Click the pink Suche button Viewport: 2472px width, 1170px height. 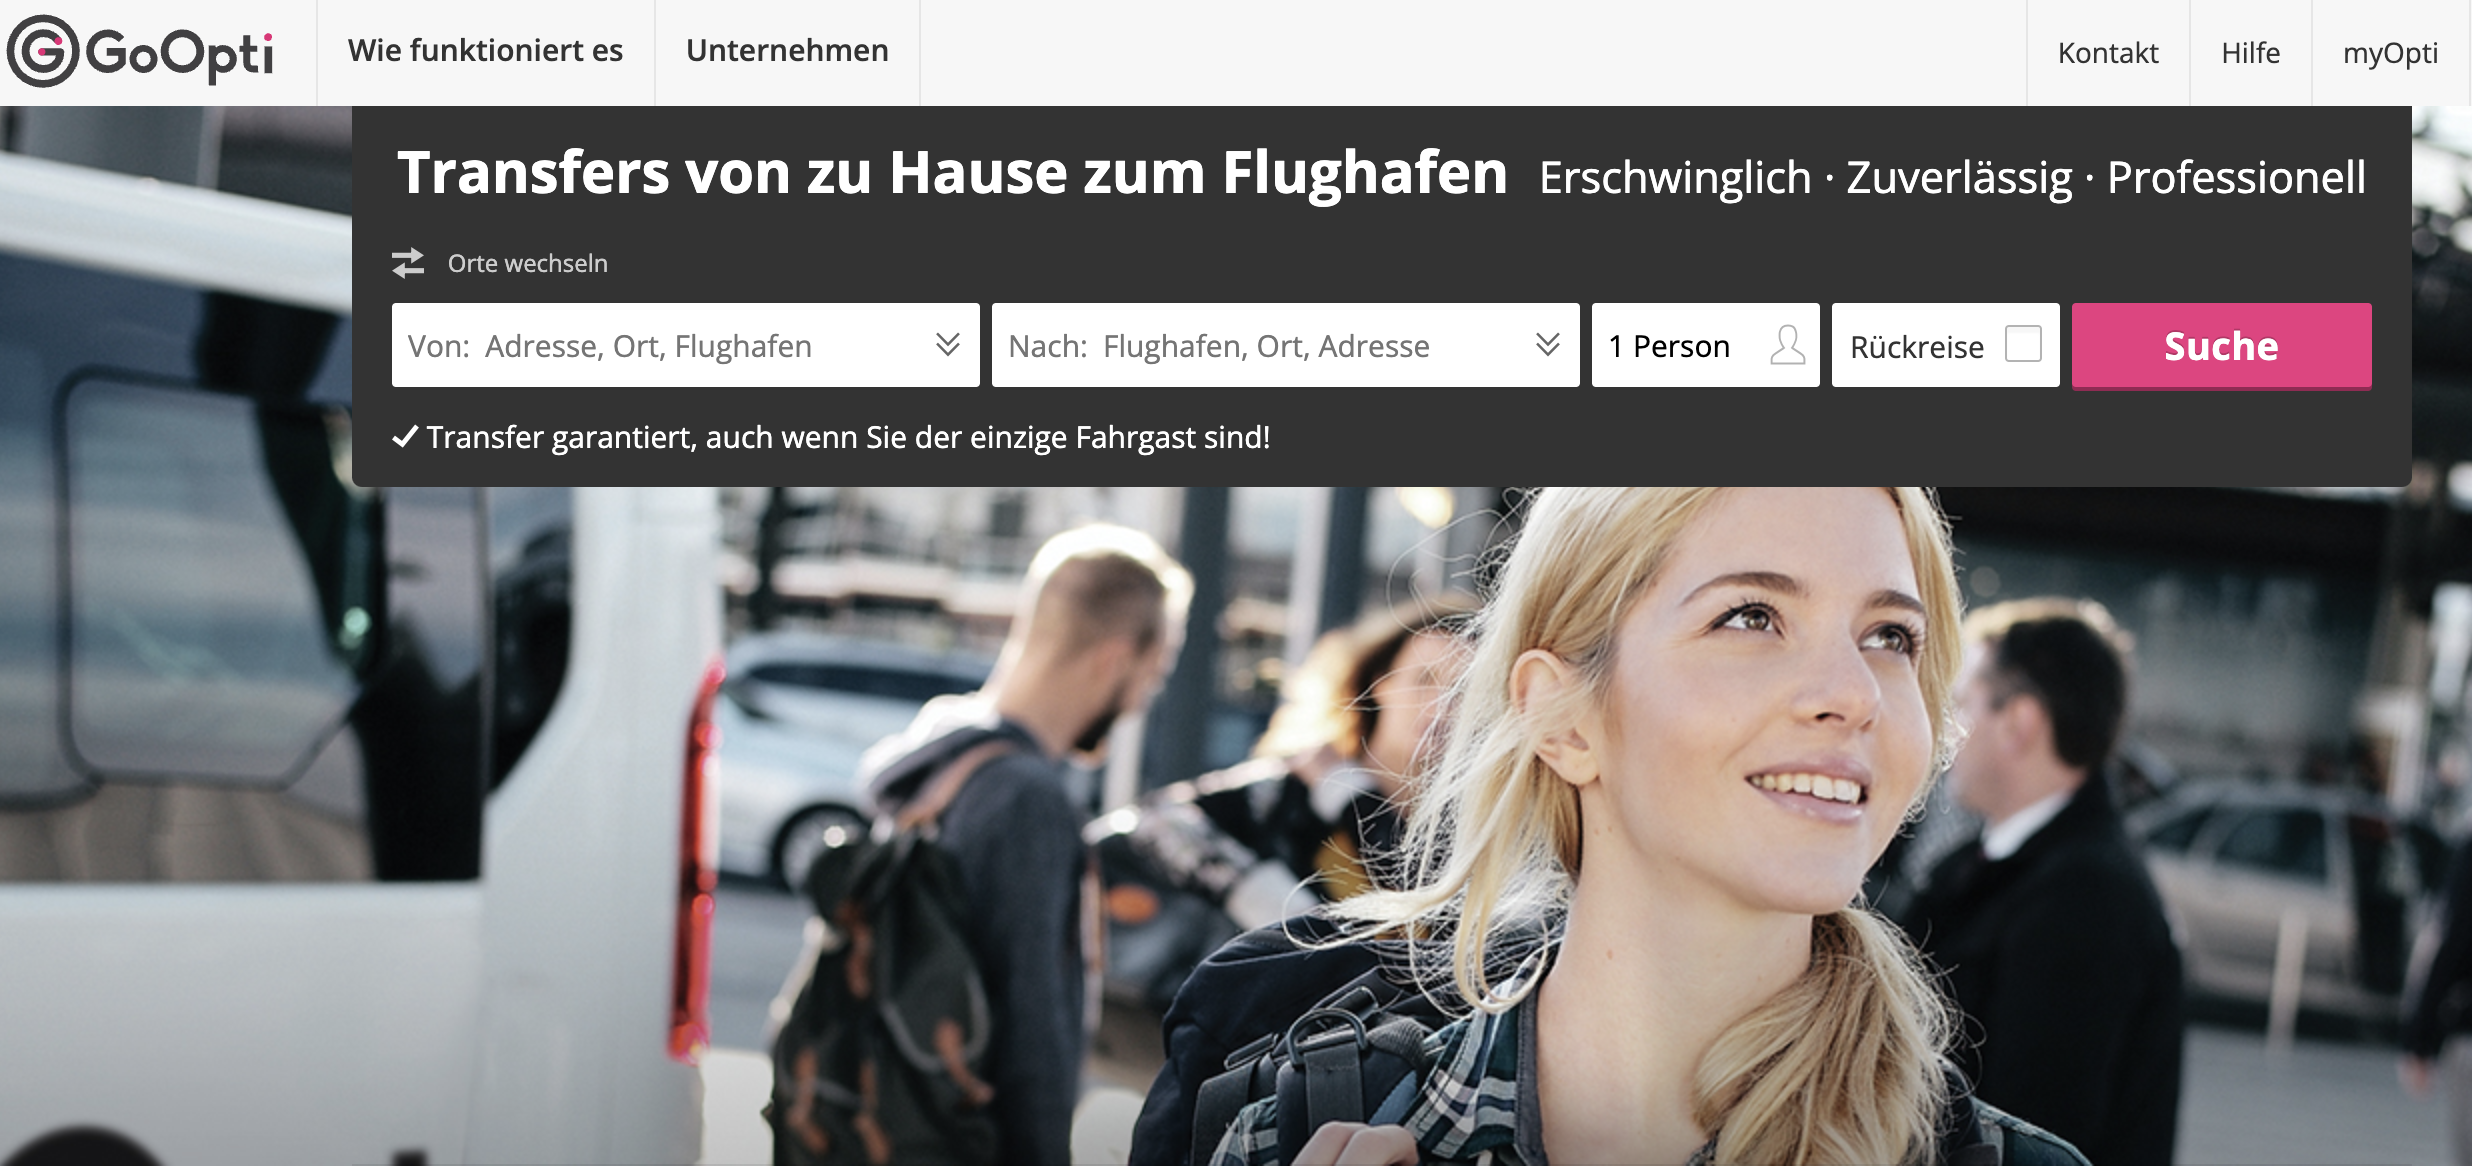pos(2221,346)
